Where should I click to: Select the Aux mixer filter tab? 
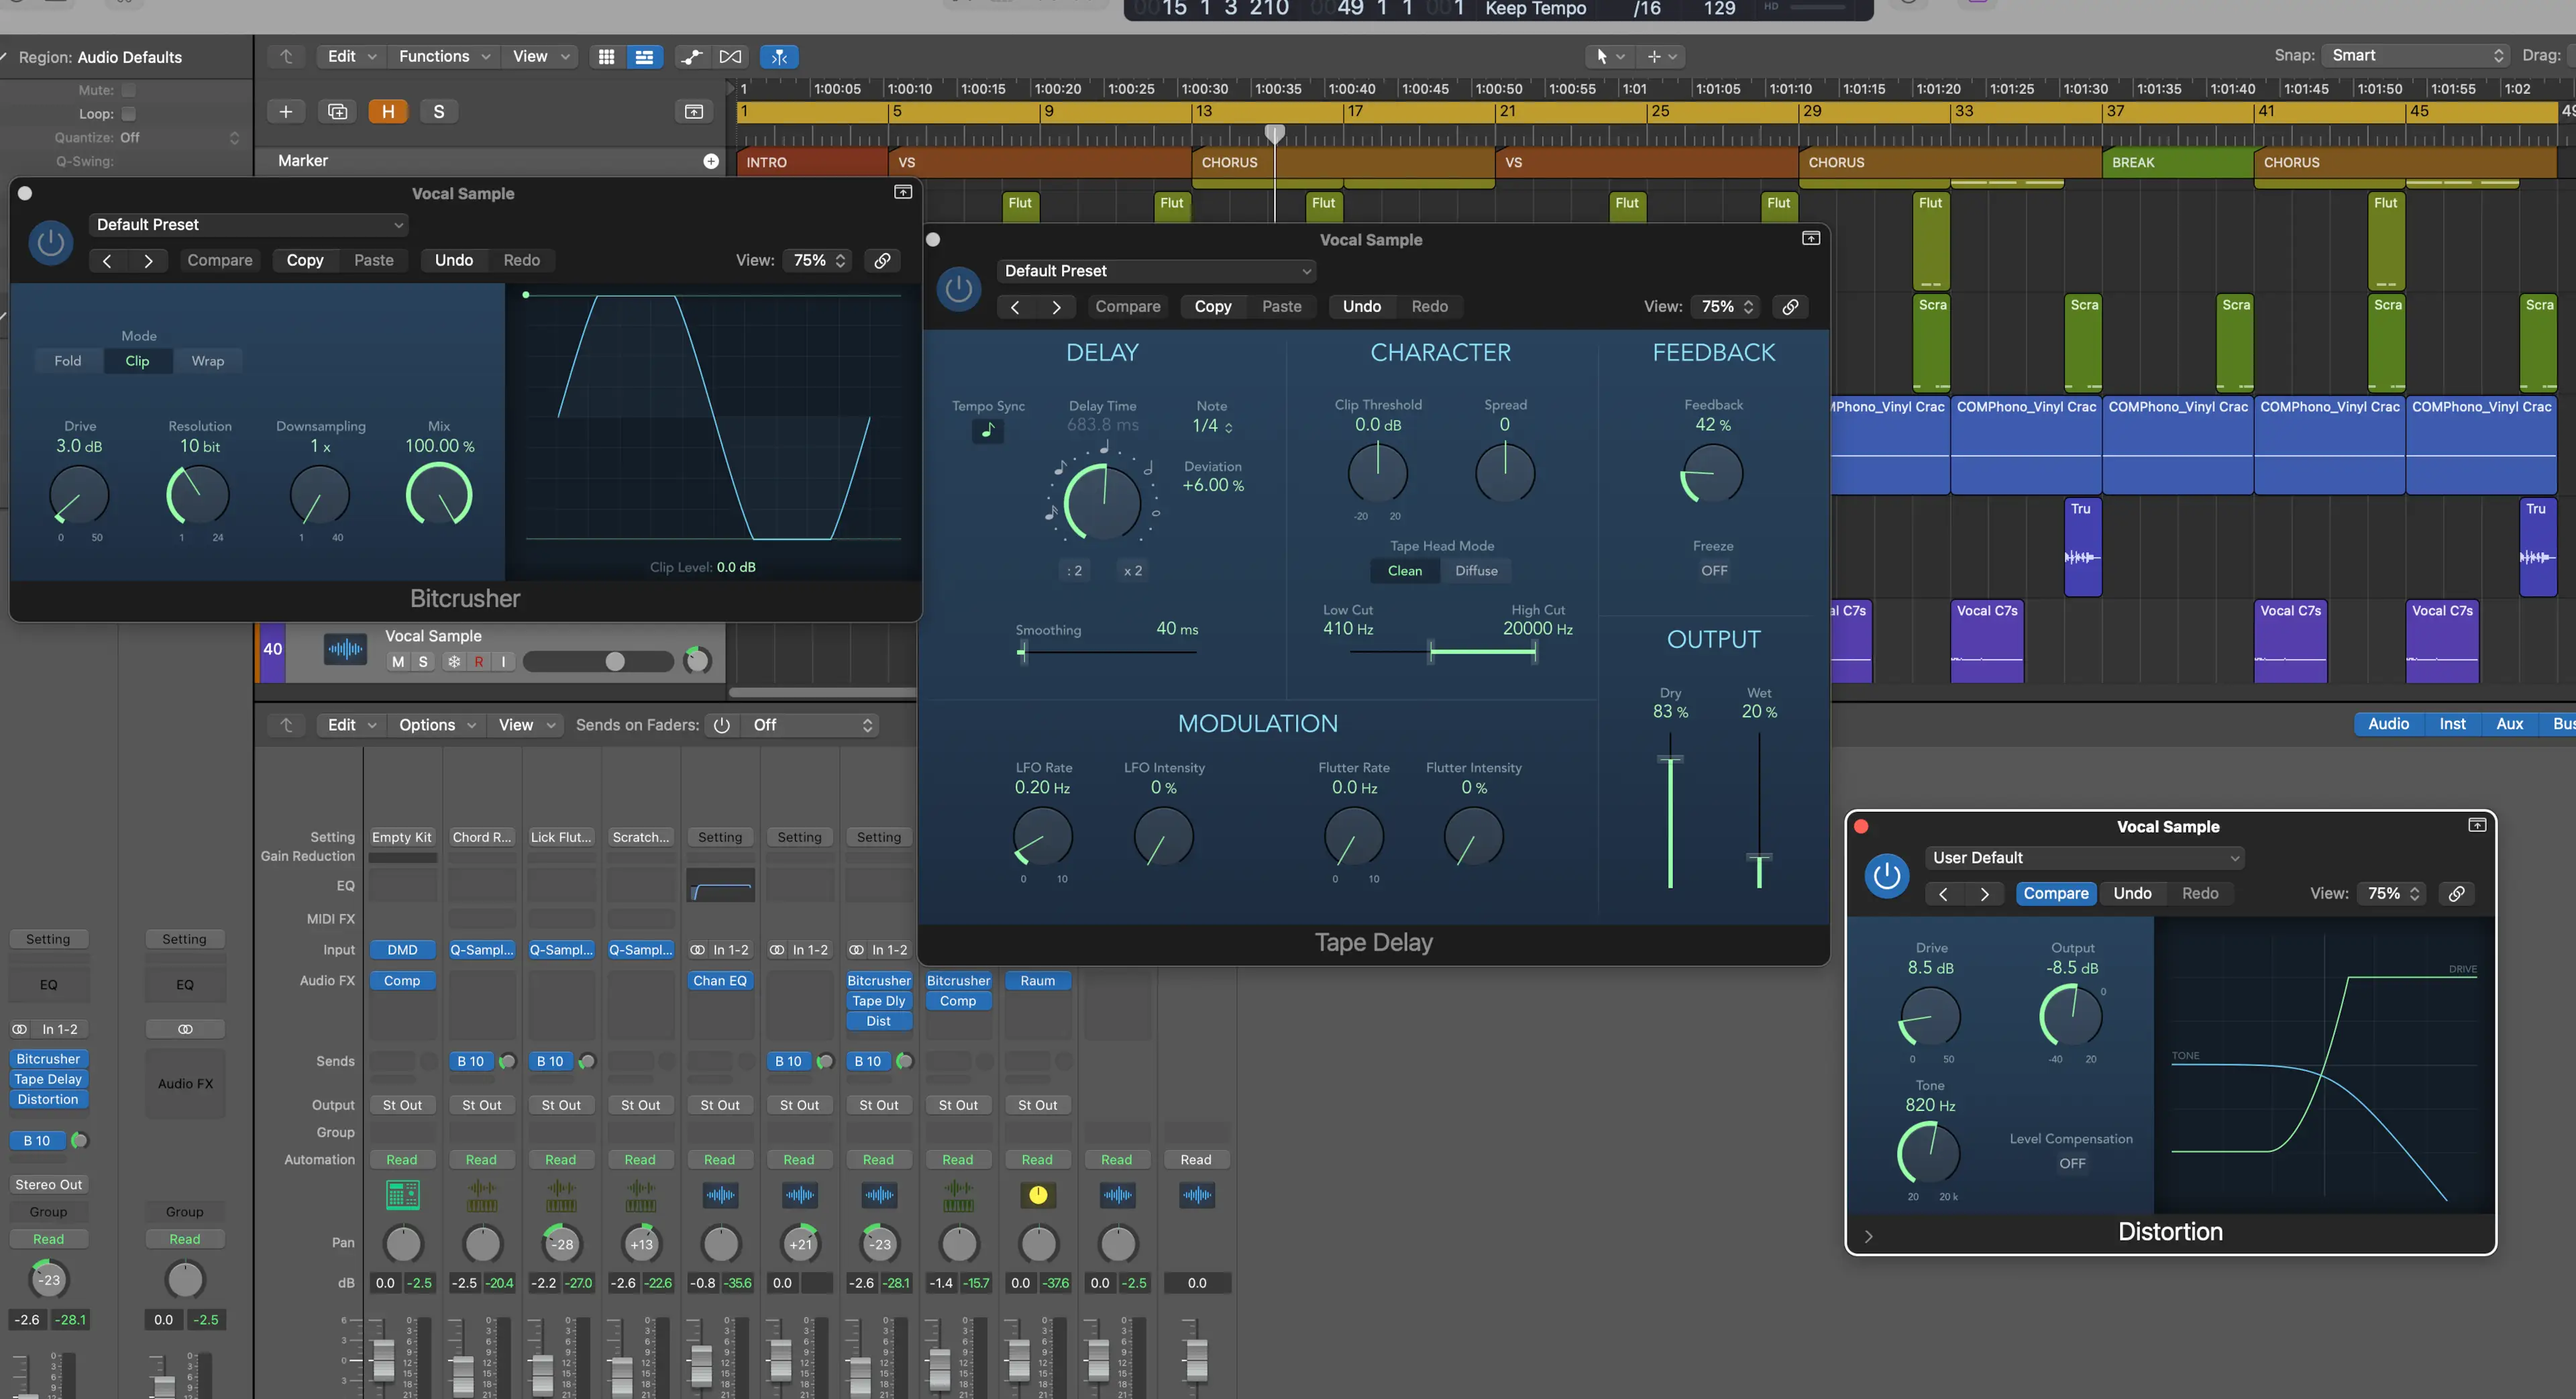2509,724
